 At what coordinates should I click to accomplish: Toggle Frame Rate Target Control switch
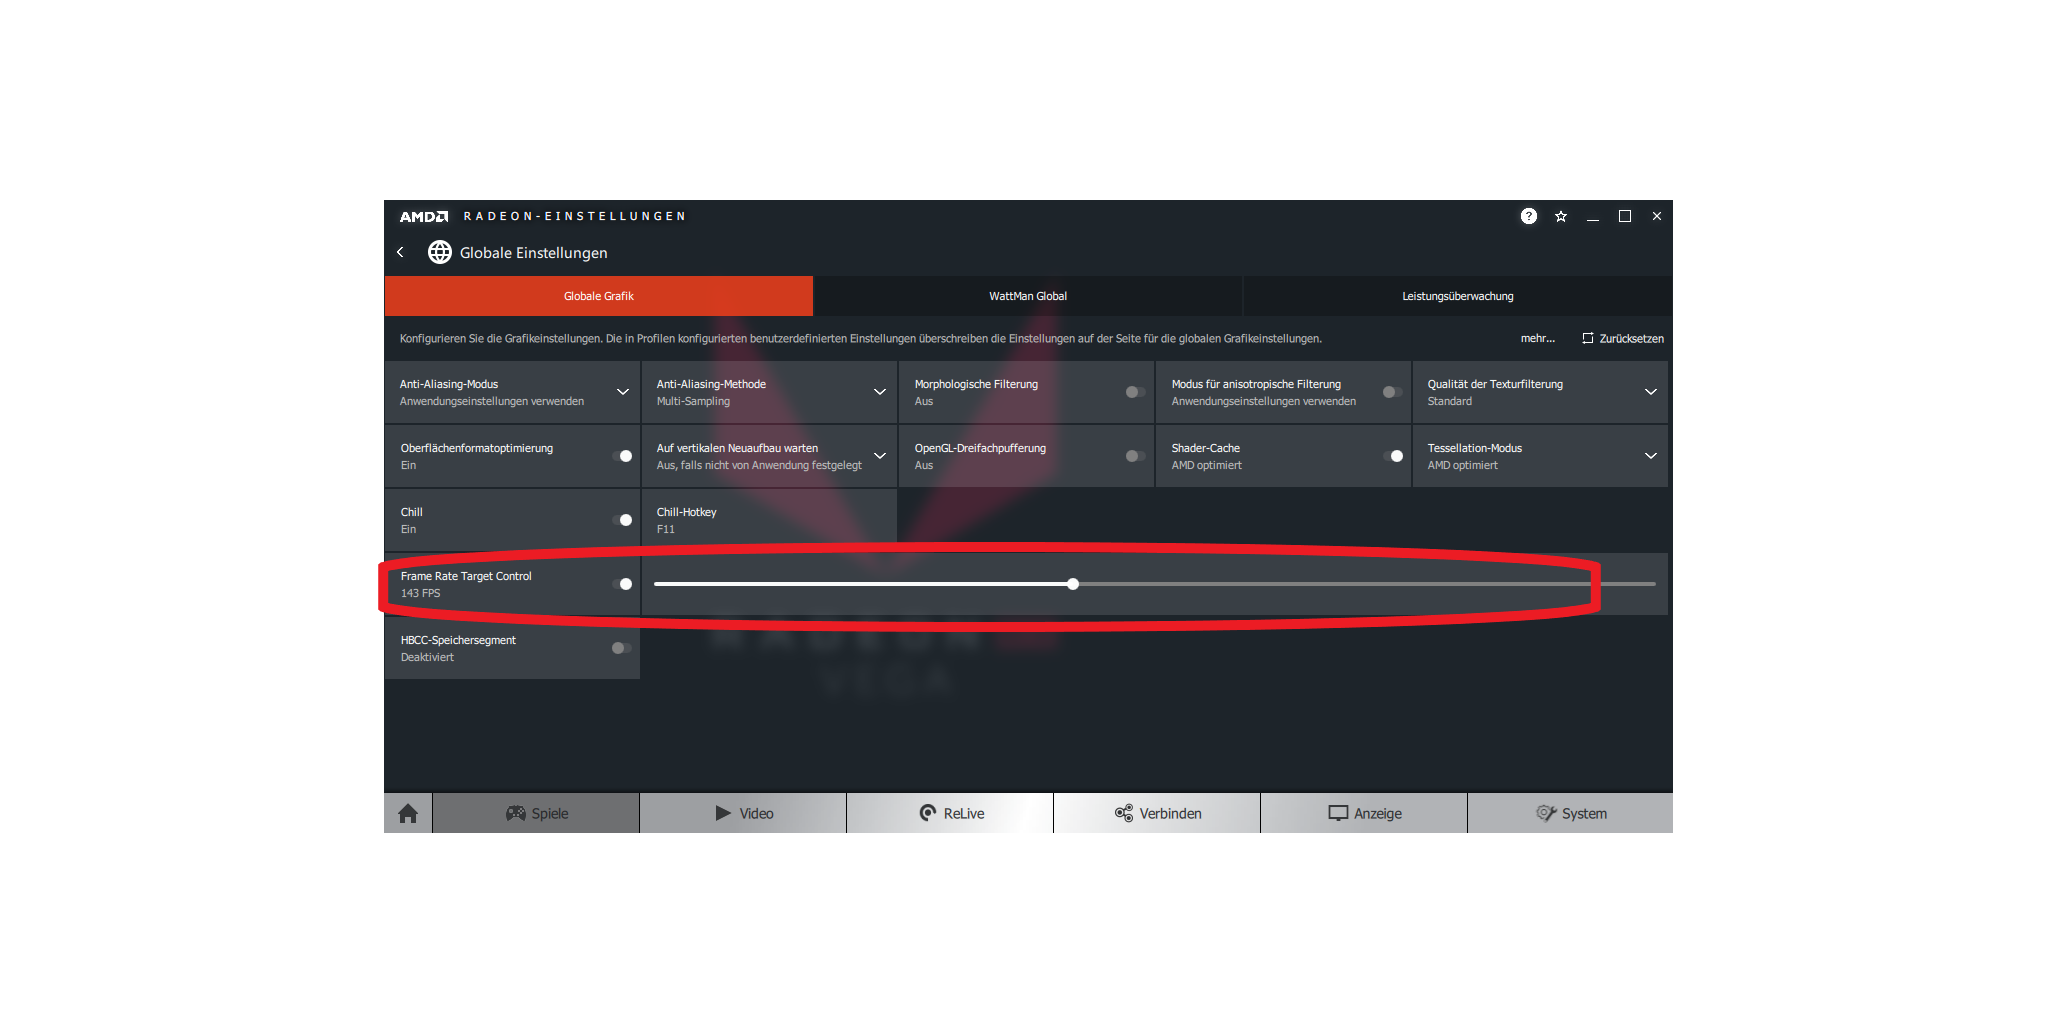[x=622, y=584]
